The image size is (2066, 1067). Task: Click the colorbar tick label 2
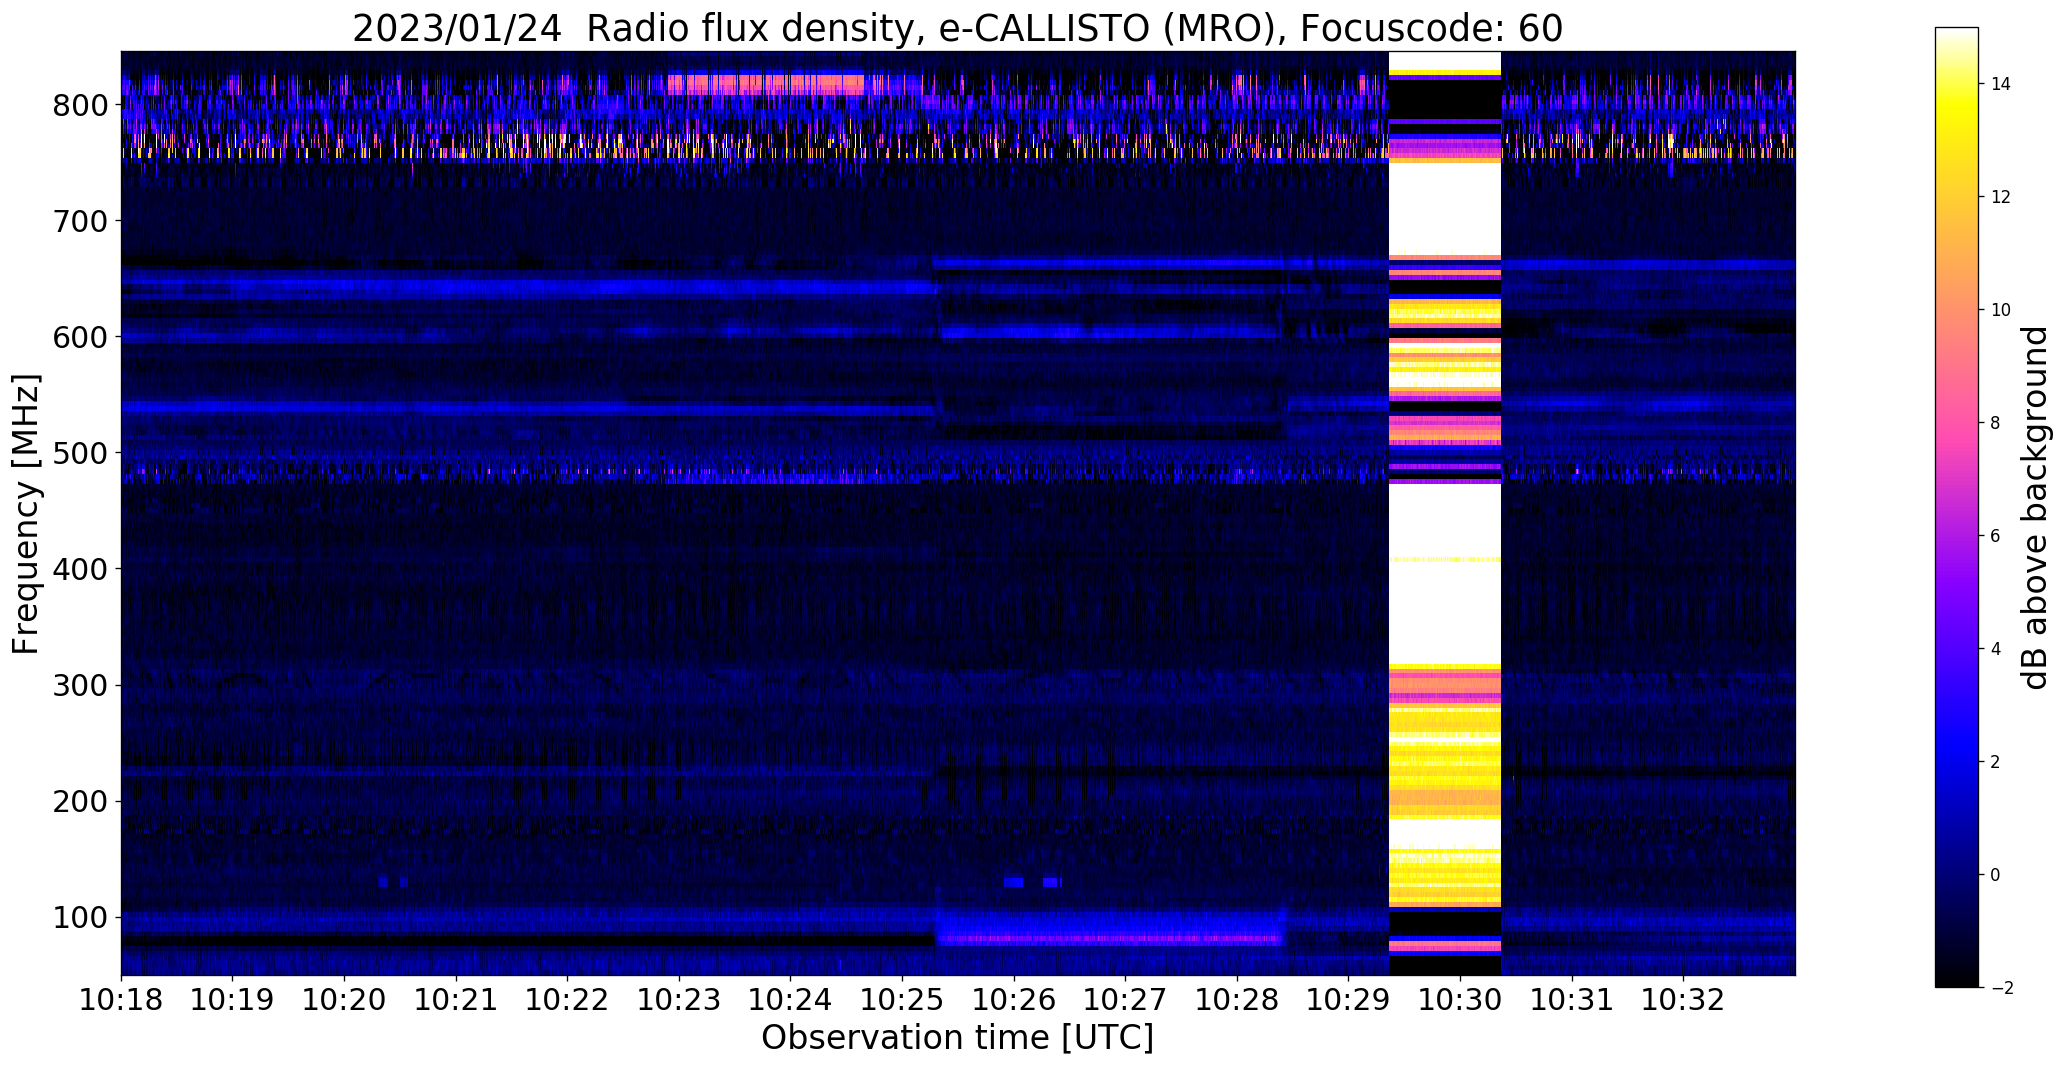(1996, 762)
